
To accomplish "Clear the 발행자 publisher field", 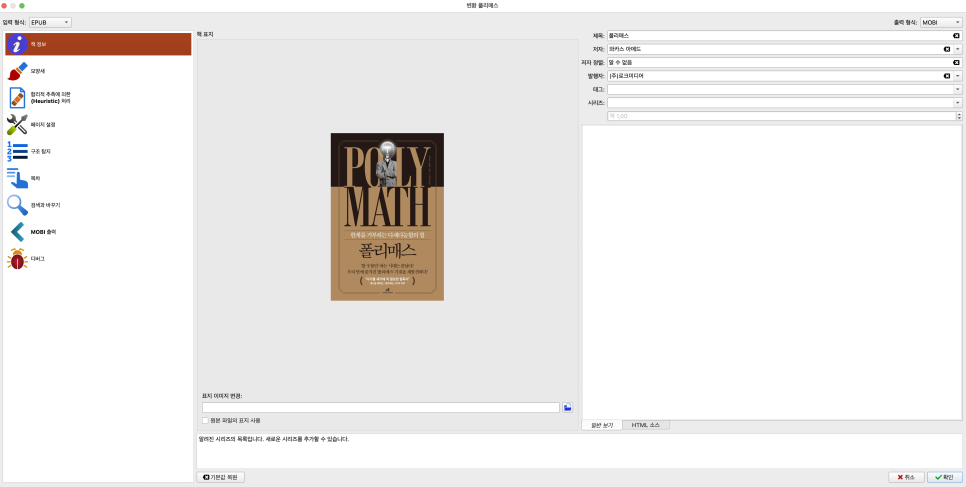I will tap(946, 76).
